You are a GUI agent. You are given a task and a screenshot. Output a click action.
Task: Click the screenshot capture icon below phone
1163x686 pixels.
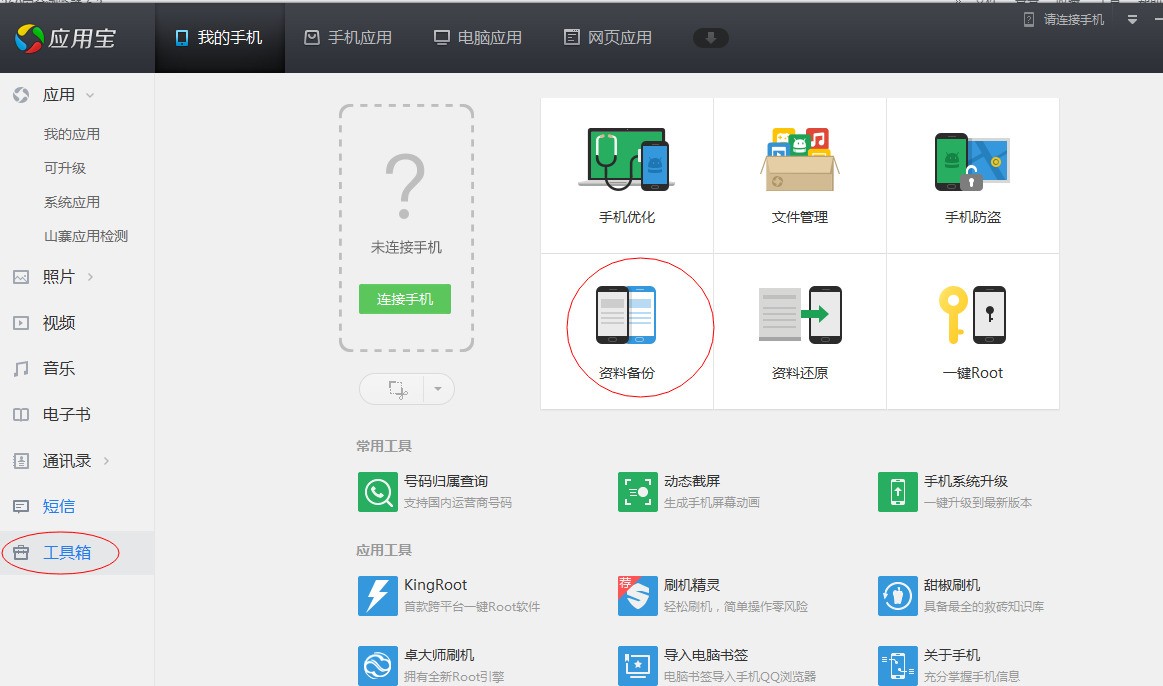click(x=398, y=389)
